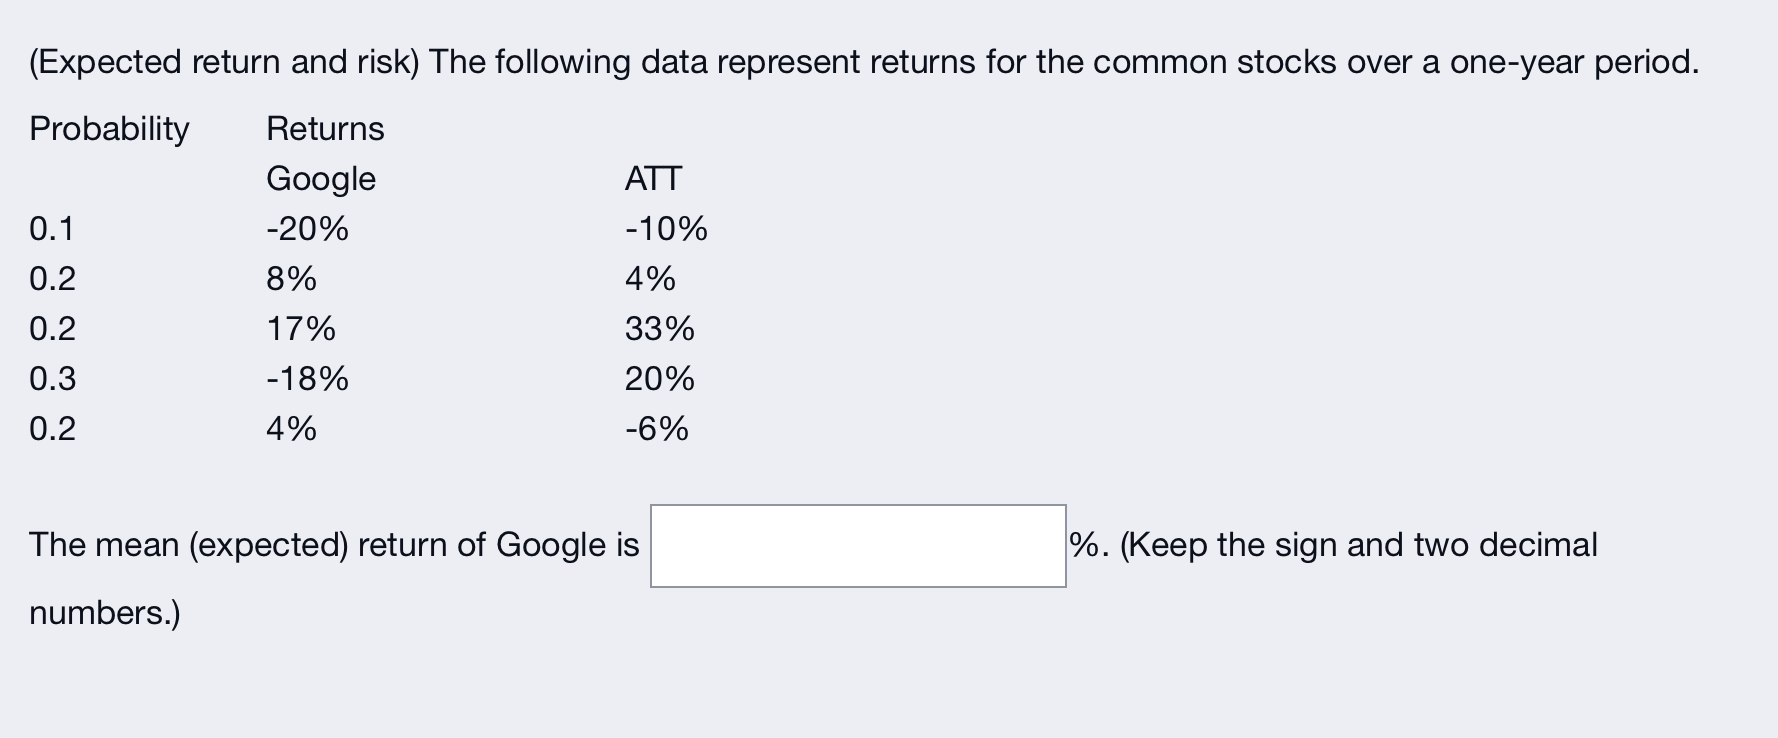
Task: Select the 33% ATT return value
Action: coord(660,329)
